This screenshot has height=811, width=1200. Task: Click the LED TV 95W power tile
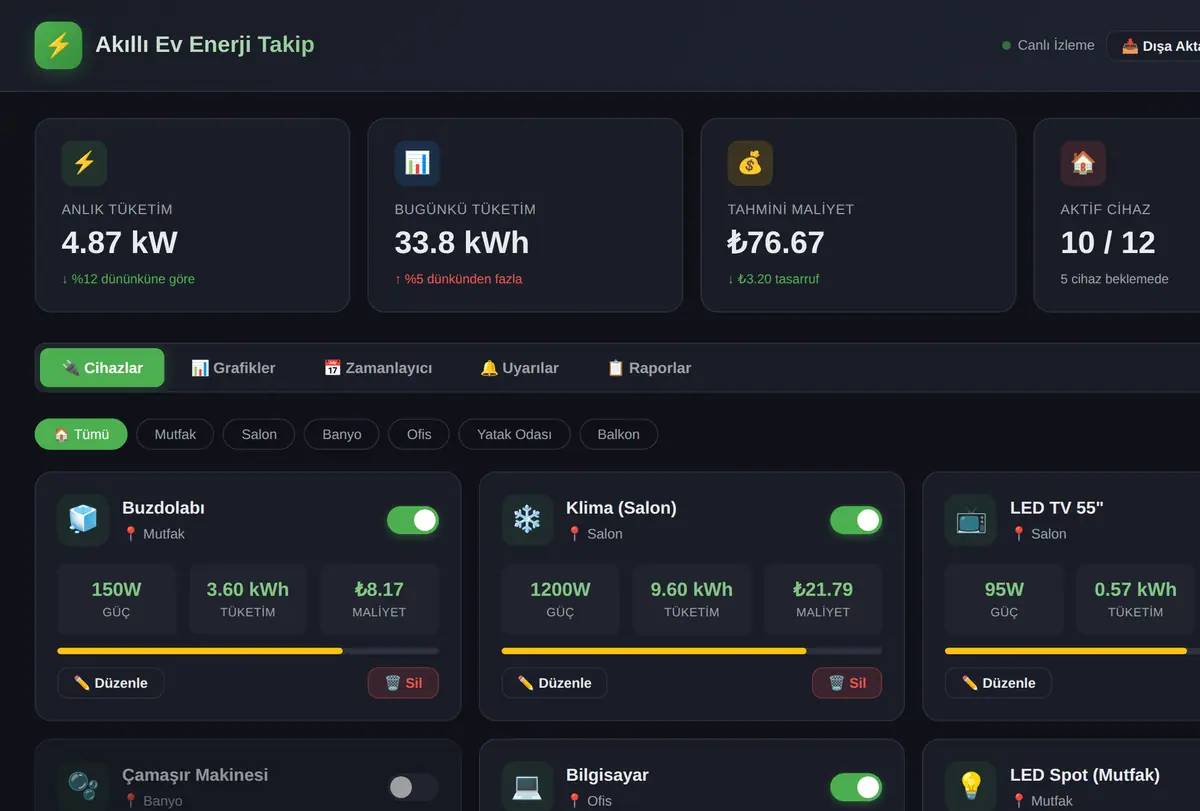click(1004, 599)
